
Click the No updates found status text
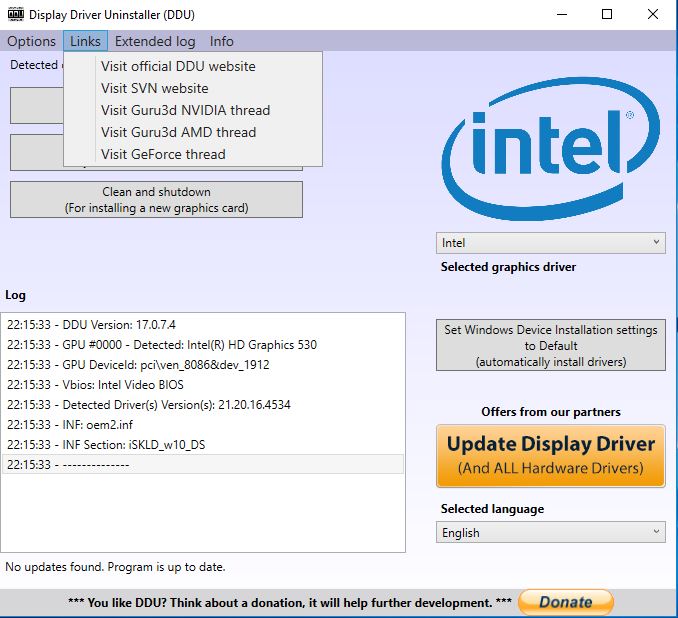click(x=115, y=567)
